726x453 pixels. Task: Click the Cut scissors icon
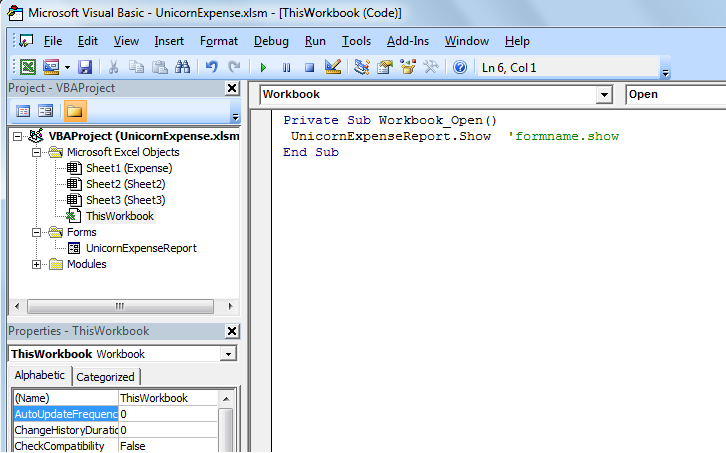point(113,68)
